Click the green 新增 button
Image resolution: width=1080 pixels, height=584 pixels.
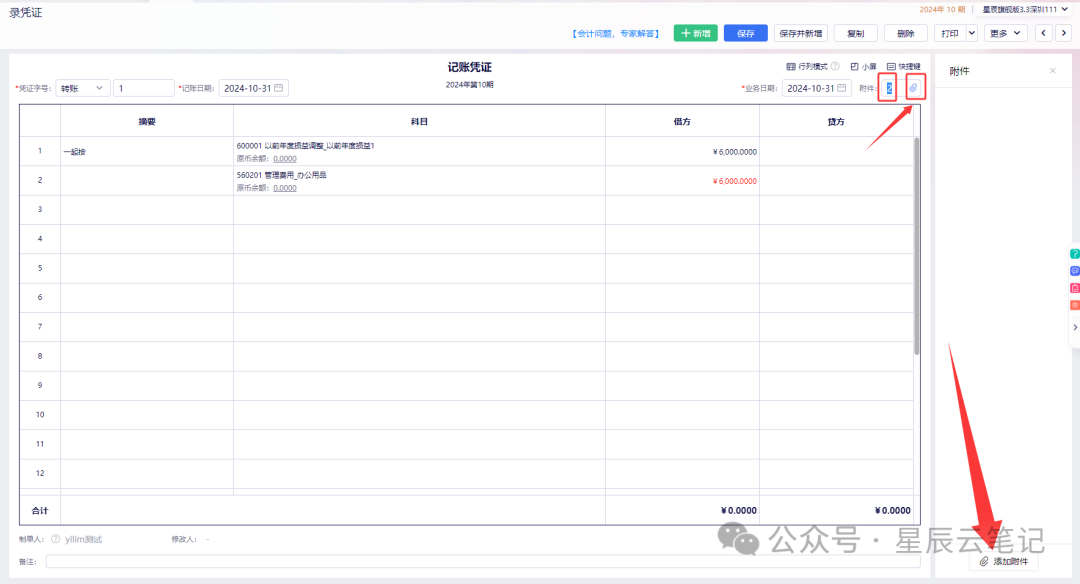[x=696, y=33]
